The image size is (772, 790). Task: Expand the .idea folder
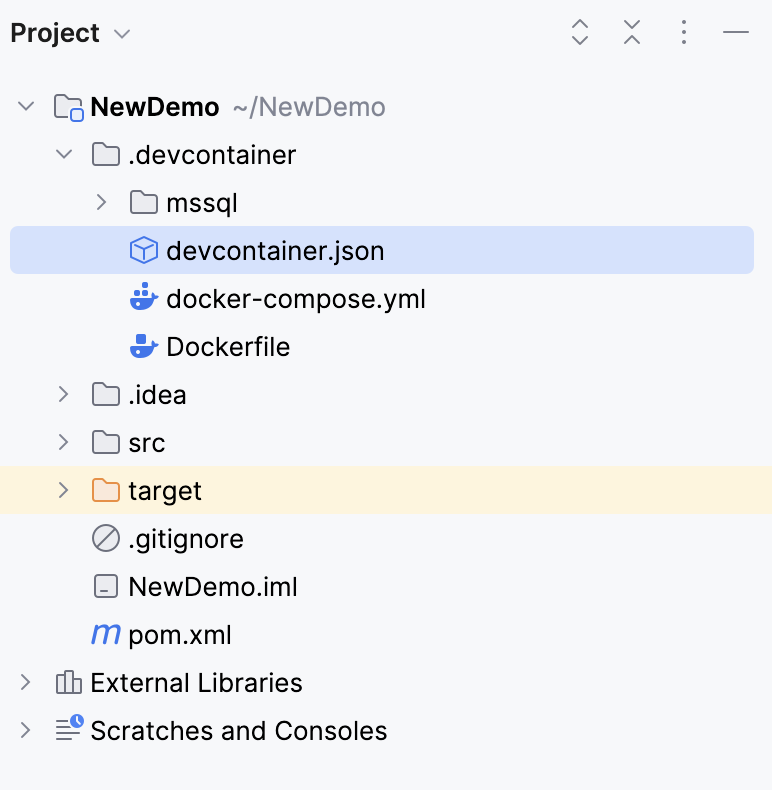[64, 394]
